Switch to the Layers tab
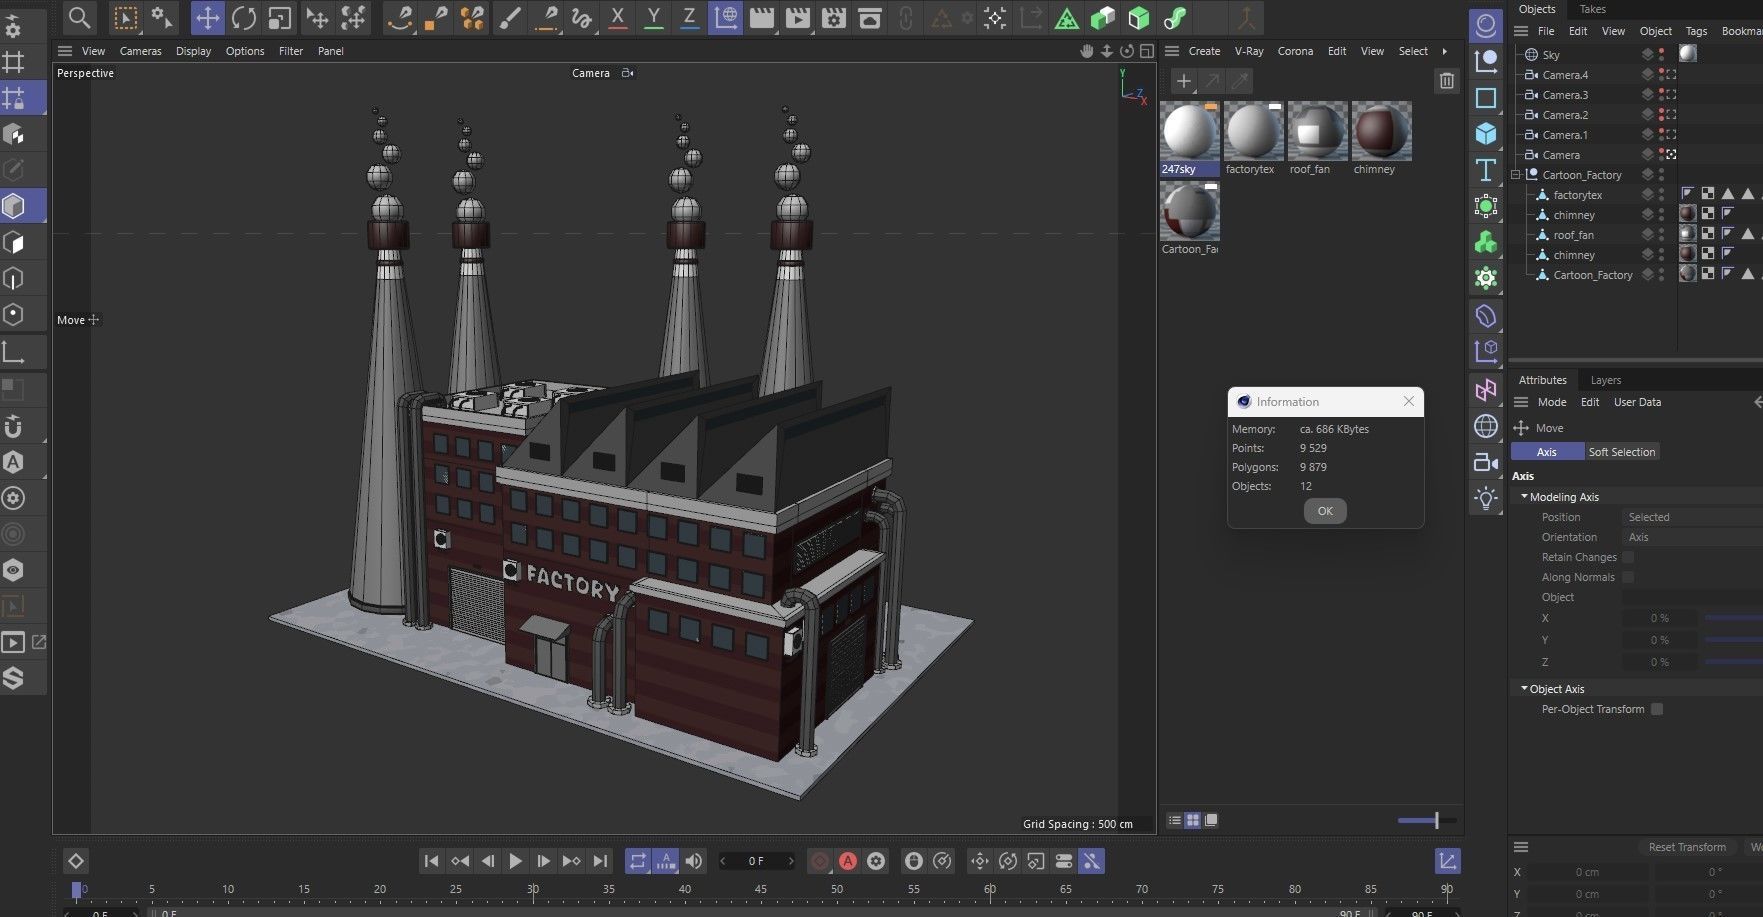The width and height of the screenshot is (1763, 917). coord(1606,380)
